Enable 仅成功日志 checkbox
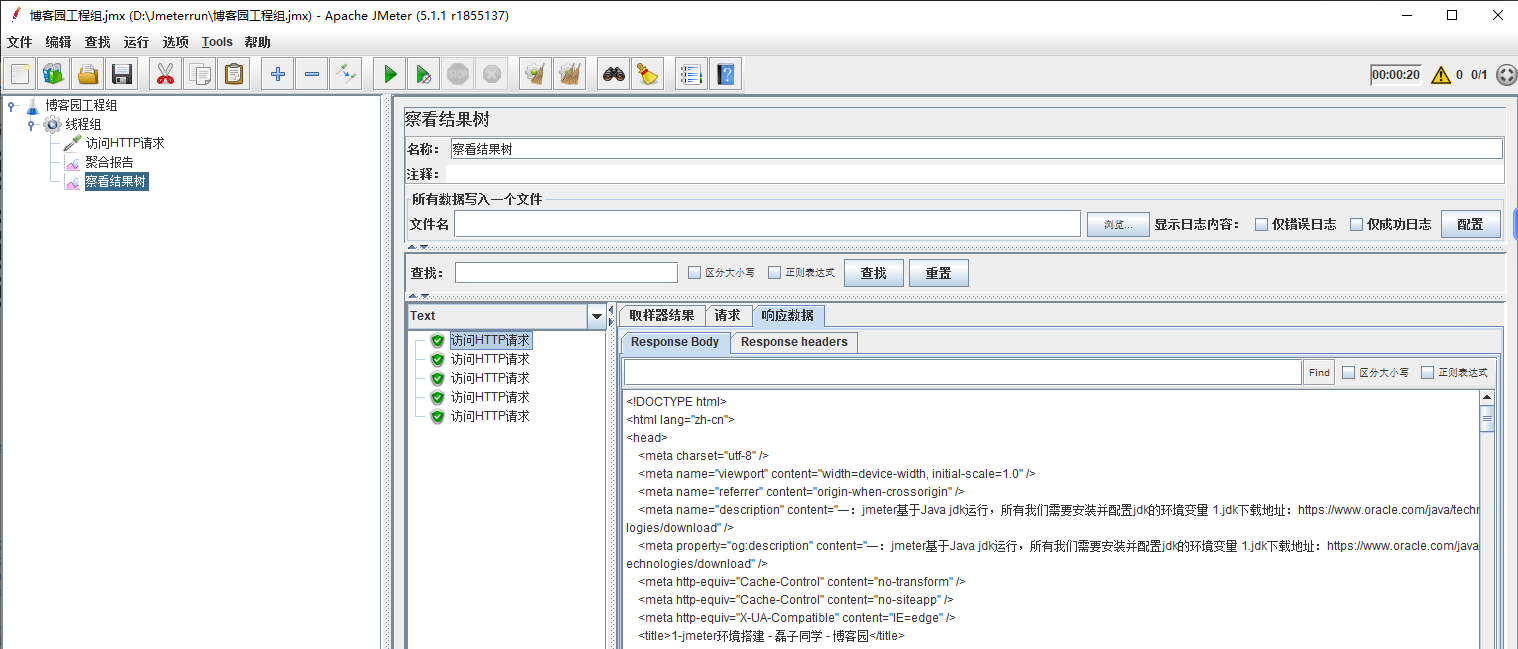Image resolution: width=1518 pixels, height=649 pixels. 1357,224
